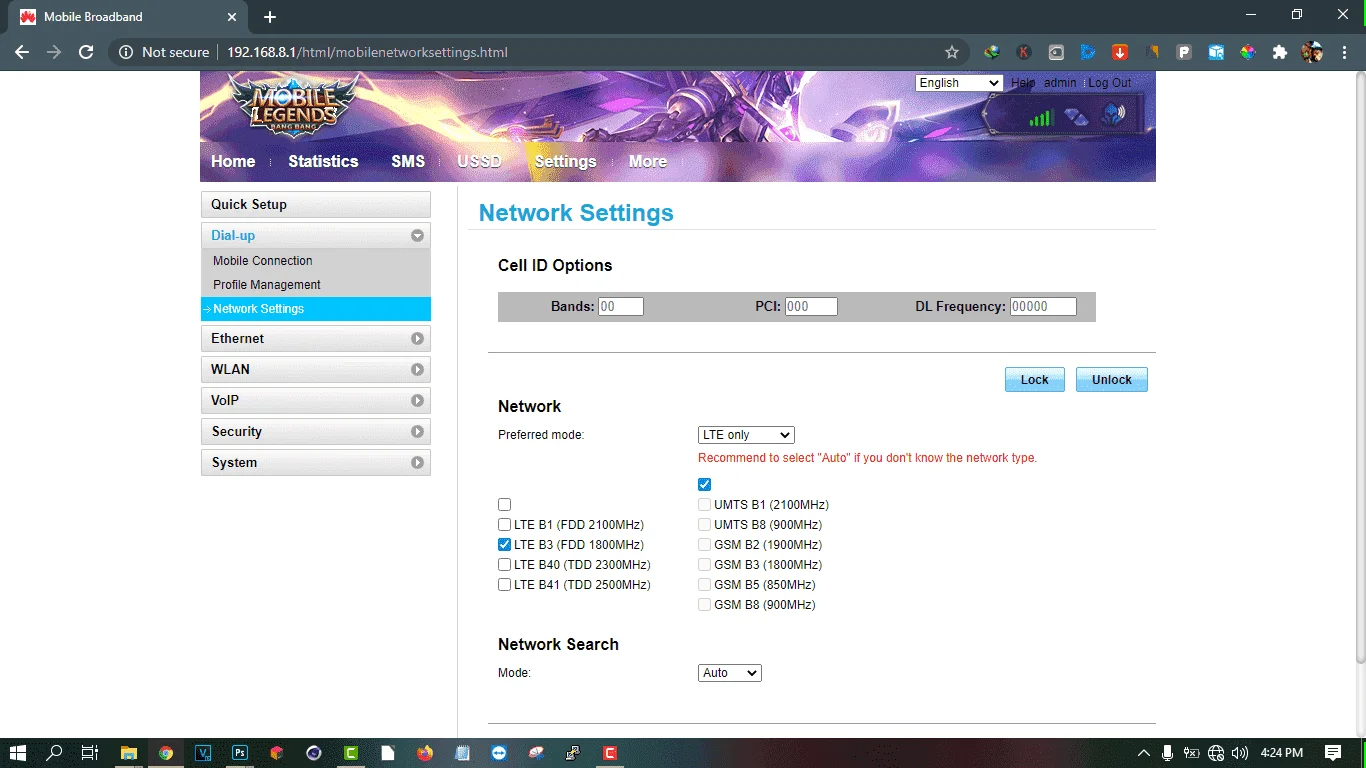
Task: Click the DL Frequency input field
Action: (x=1043, y=307)
